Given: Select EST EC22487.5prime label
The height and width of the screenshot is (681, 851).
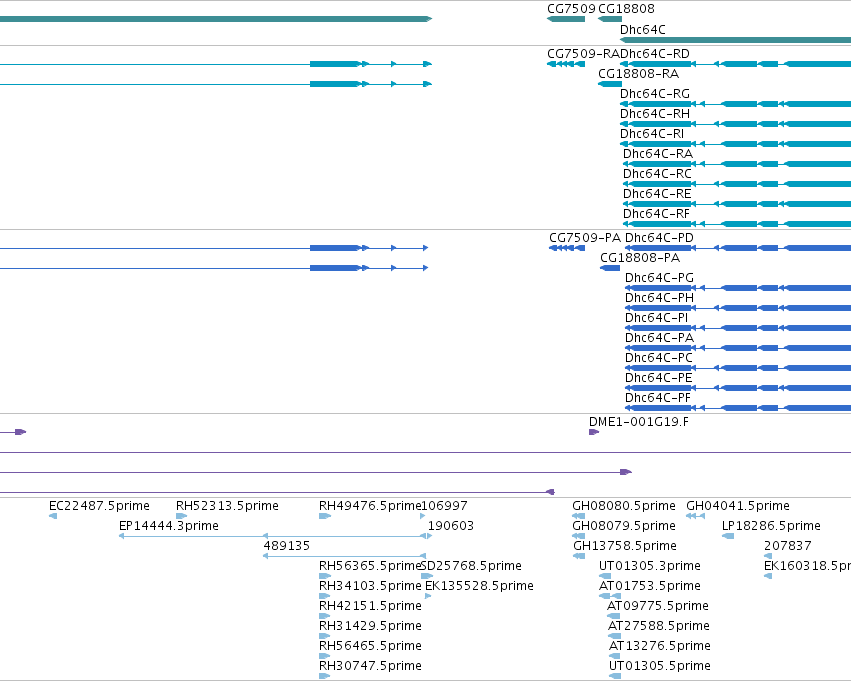Looking at the screenshot, I should [99, 506].
